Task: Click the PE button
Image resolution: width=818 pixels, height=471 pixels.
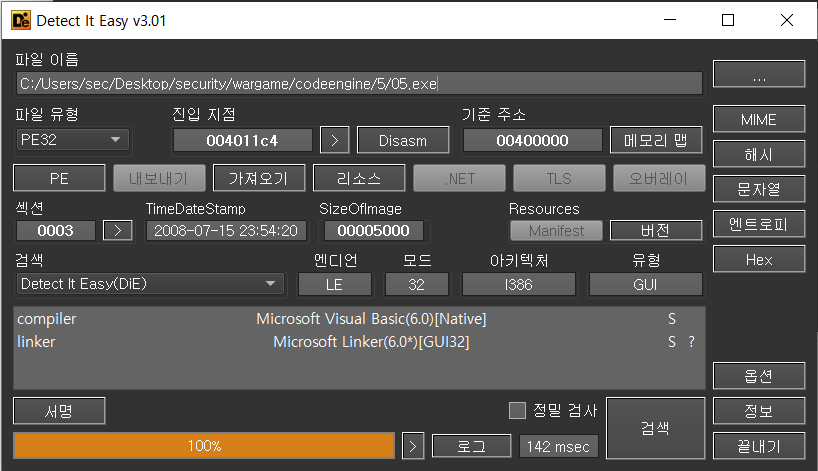Action: tap(59, 178)
